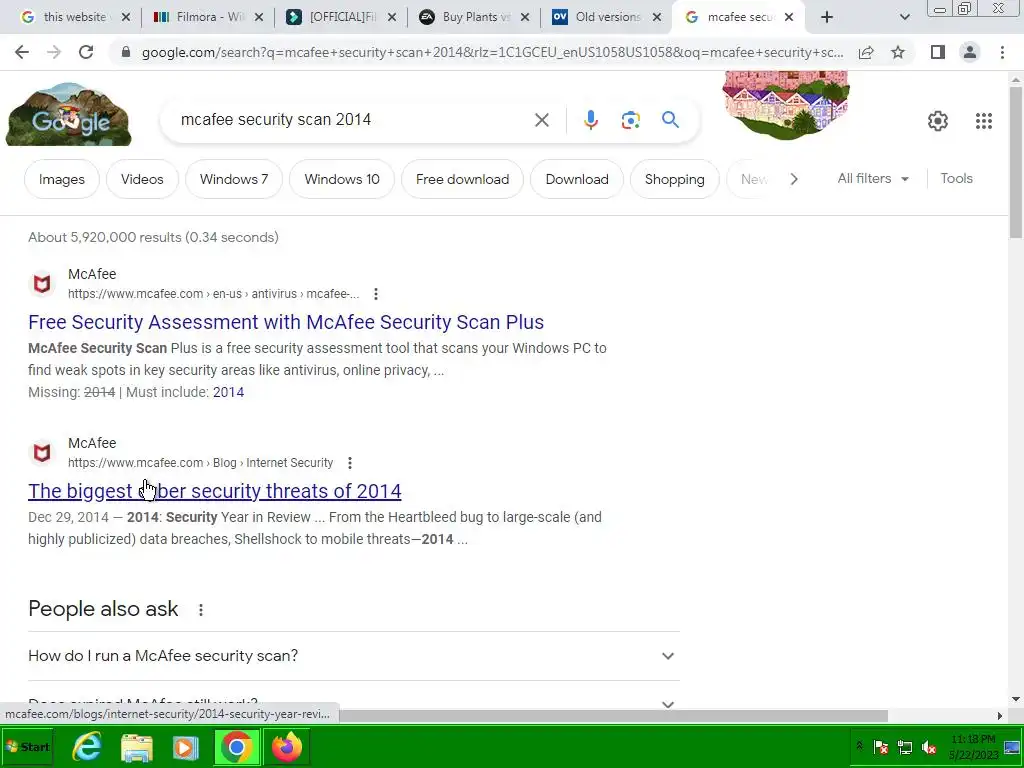1024x768 pixels.
Task: Click the Google doodle logo
Action: tap(69, 114)
